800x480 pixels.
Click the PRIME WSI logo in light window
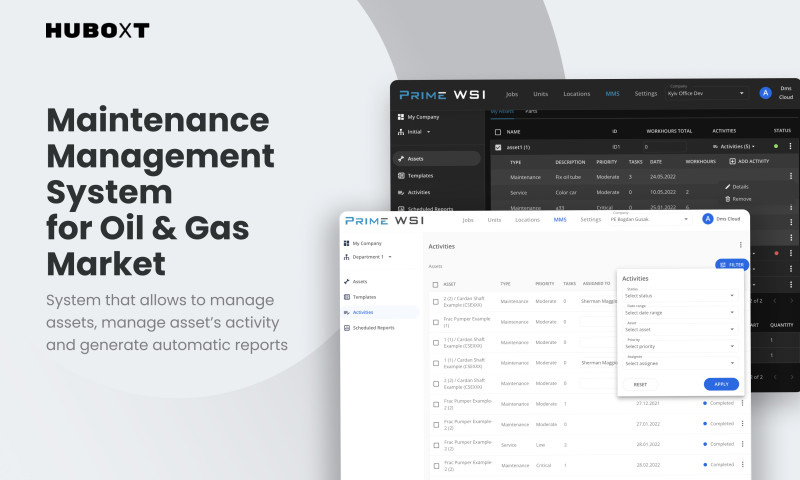pyautogui.click(x=384, y=220)
